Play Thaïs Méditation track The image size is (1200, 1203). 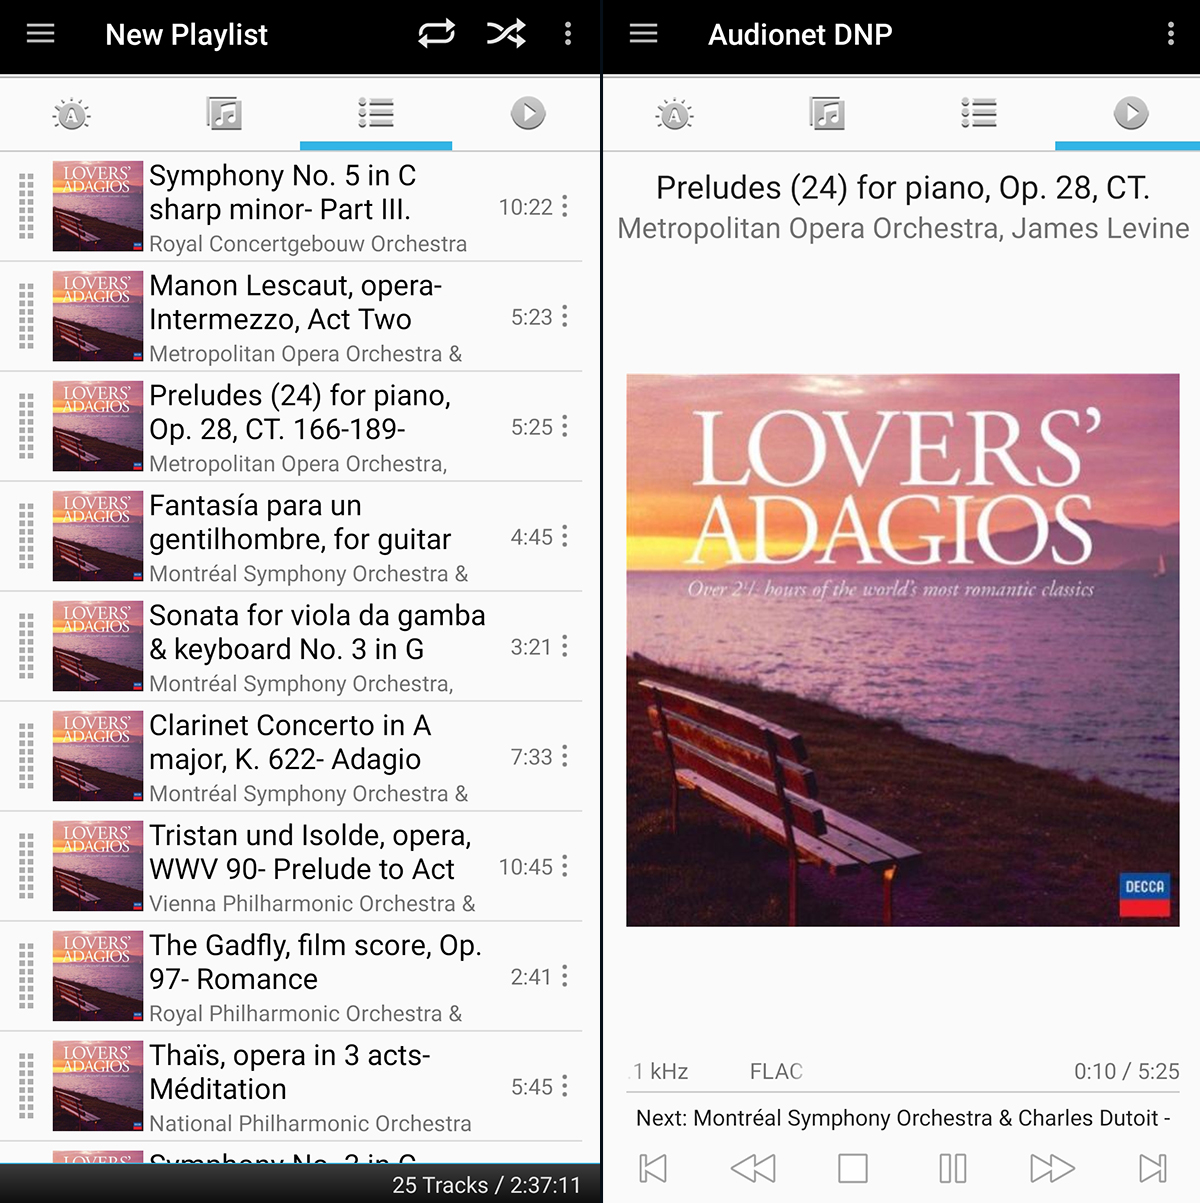tap(291, 1087)
